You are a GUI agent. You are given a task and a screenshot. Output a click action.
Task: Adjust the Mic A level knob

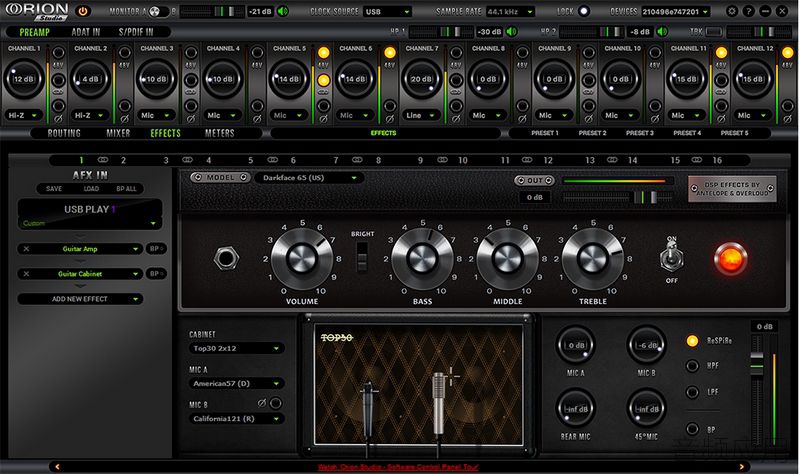pyautogui.click(x=576, y=345)
